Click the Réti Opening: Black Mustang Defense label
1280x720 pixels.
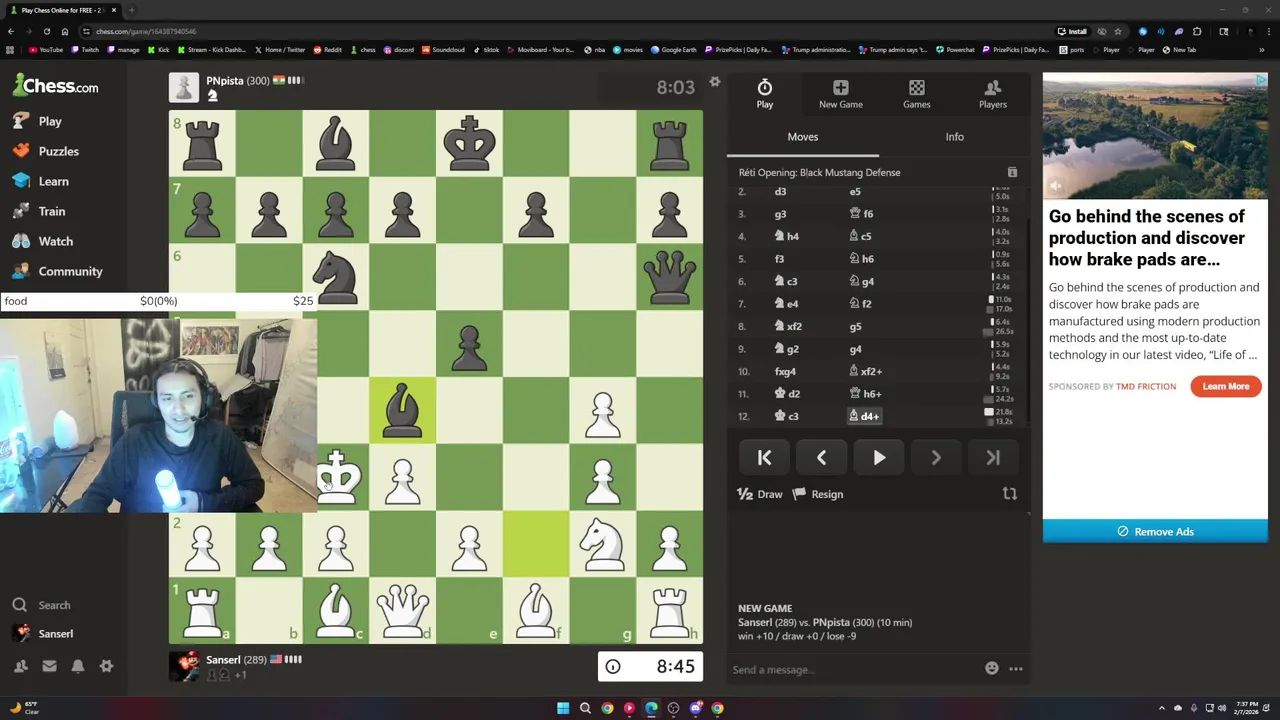(819, 173)
